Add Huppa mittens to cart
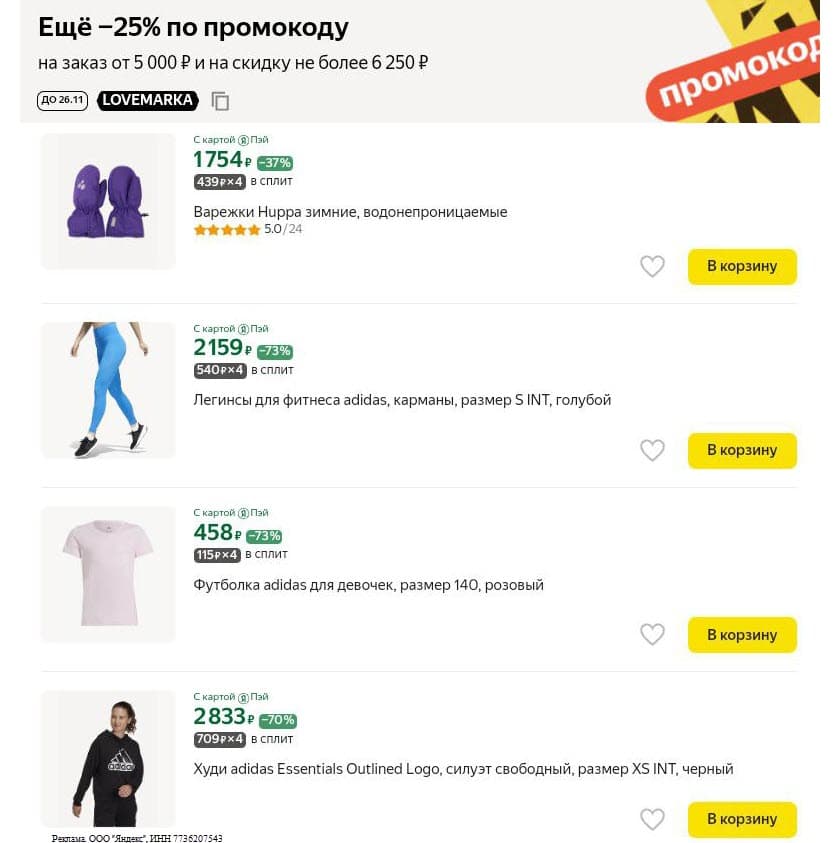The image size is (840, 843). click(742, 267)
